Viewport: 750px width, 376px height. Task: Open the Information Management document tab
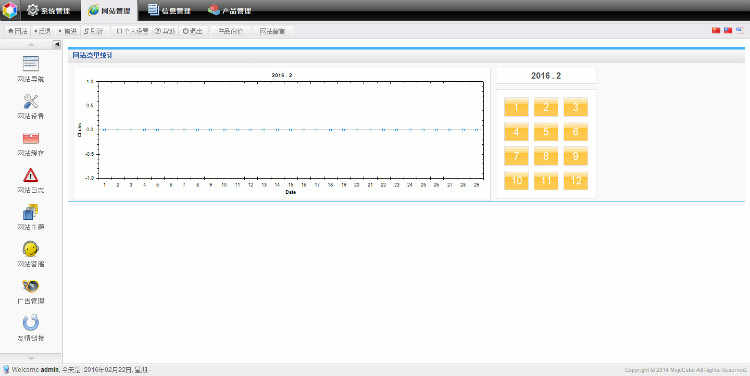[169, 10]
